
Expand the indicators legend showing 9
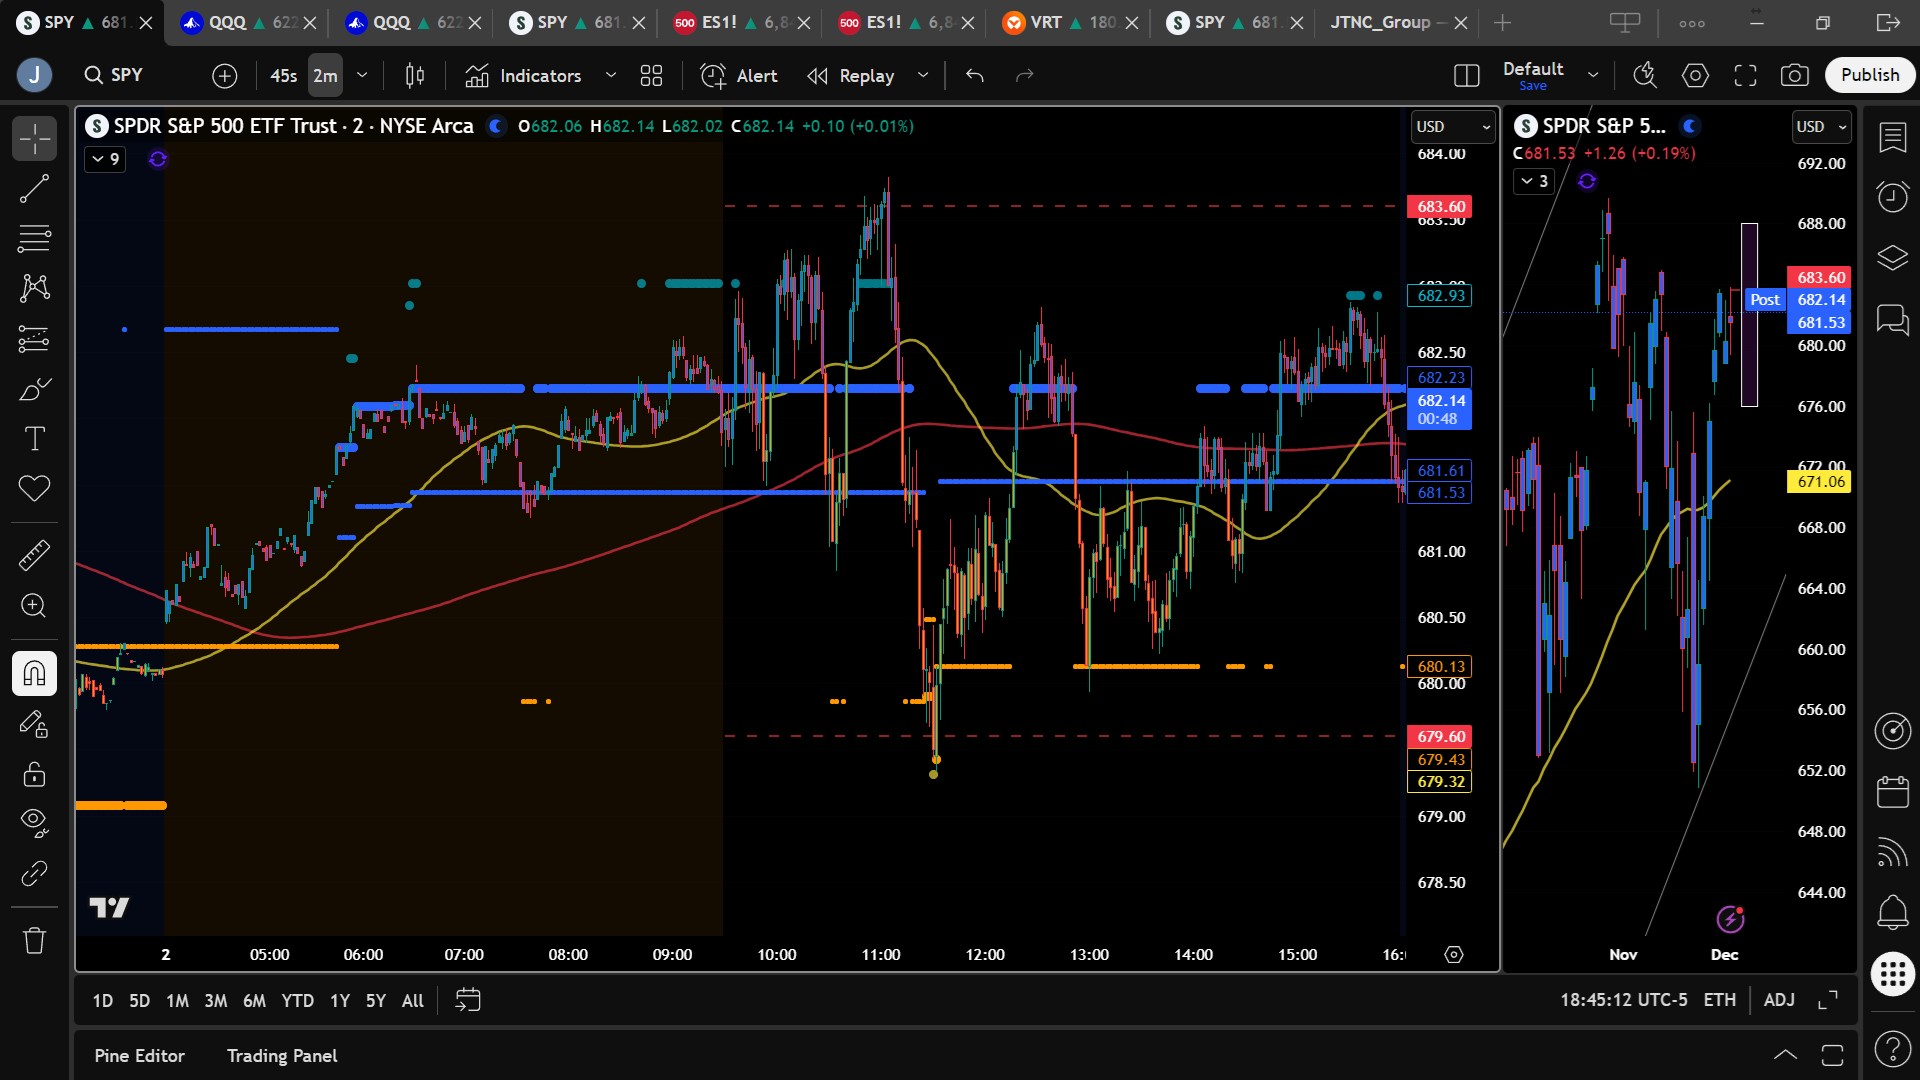coord(105,159)
